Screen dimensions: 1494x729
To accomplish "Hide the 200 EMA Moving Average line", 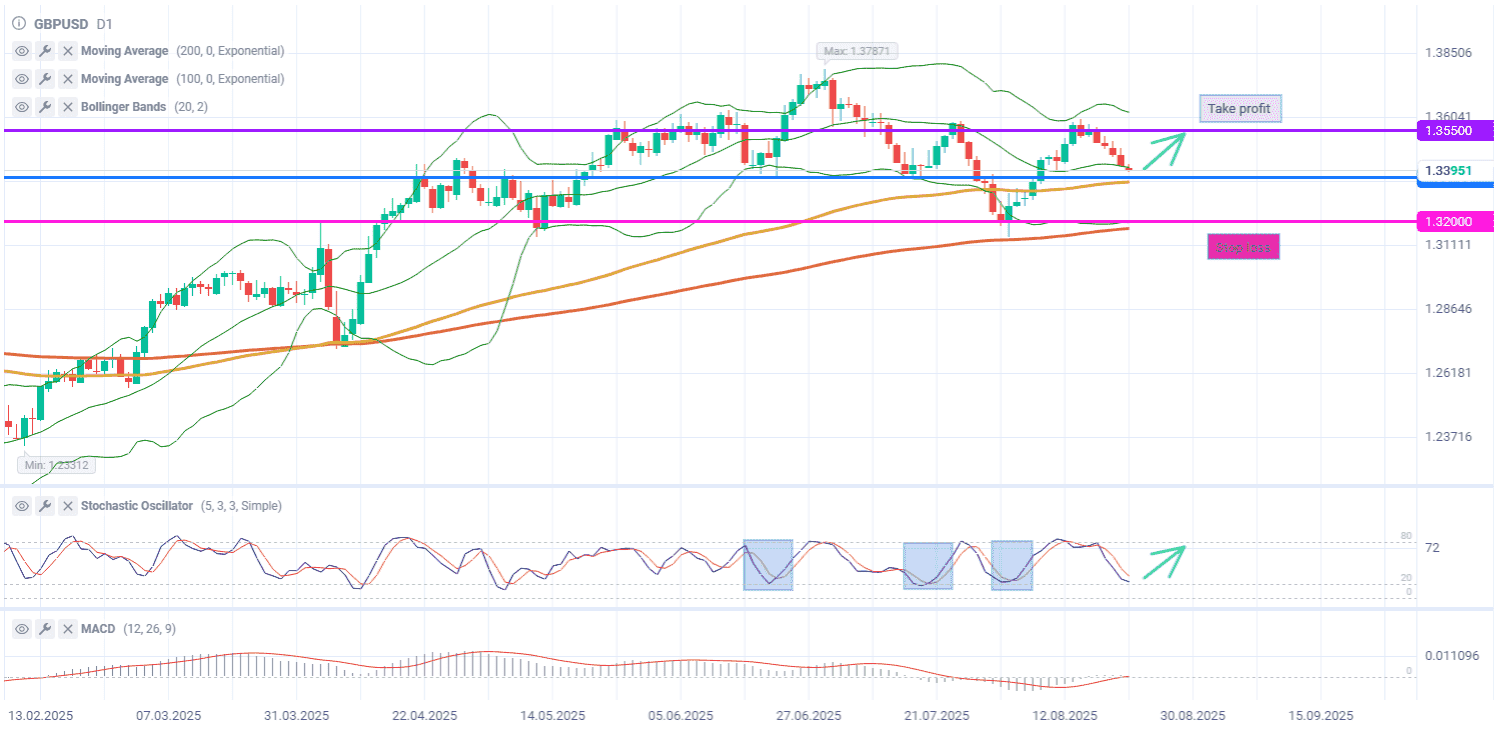I will (22, 51).
